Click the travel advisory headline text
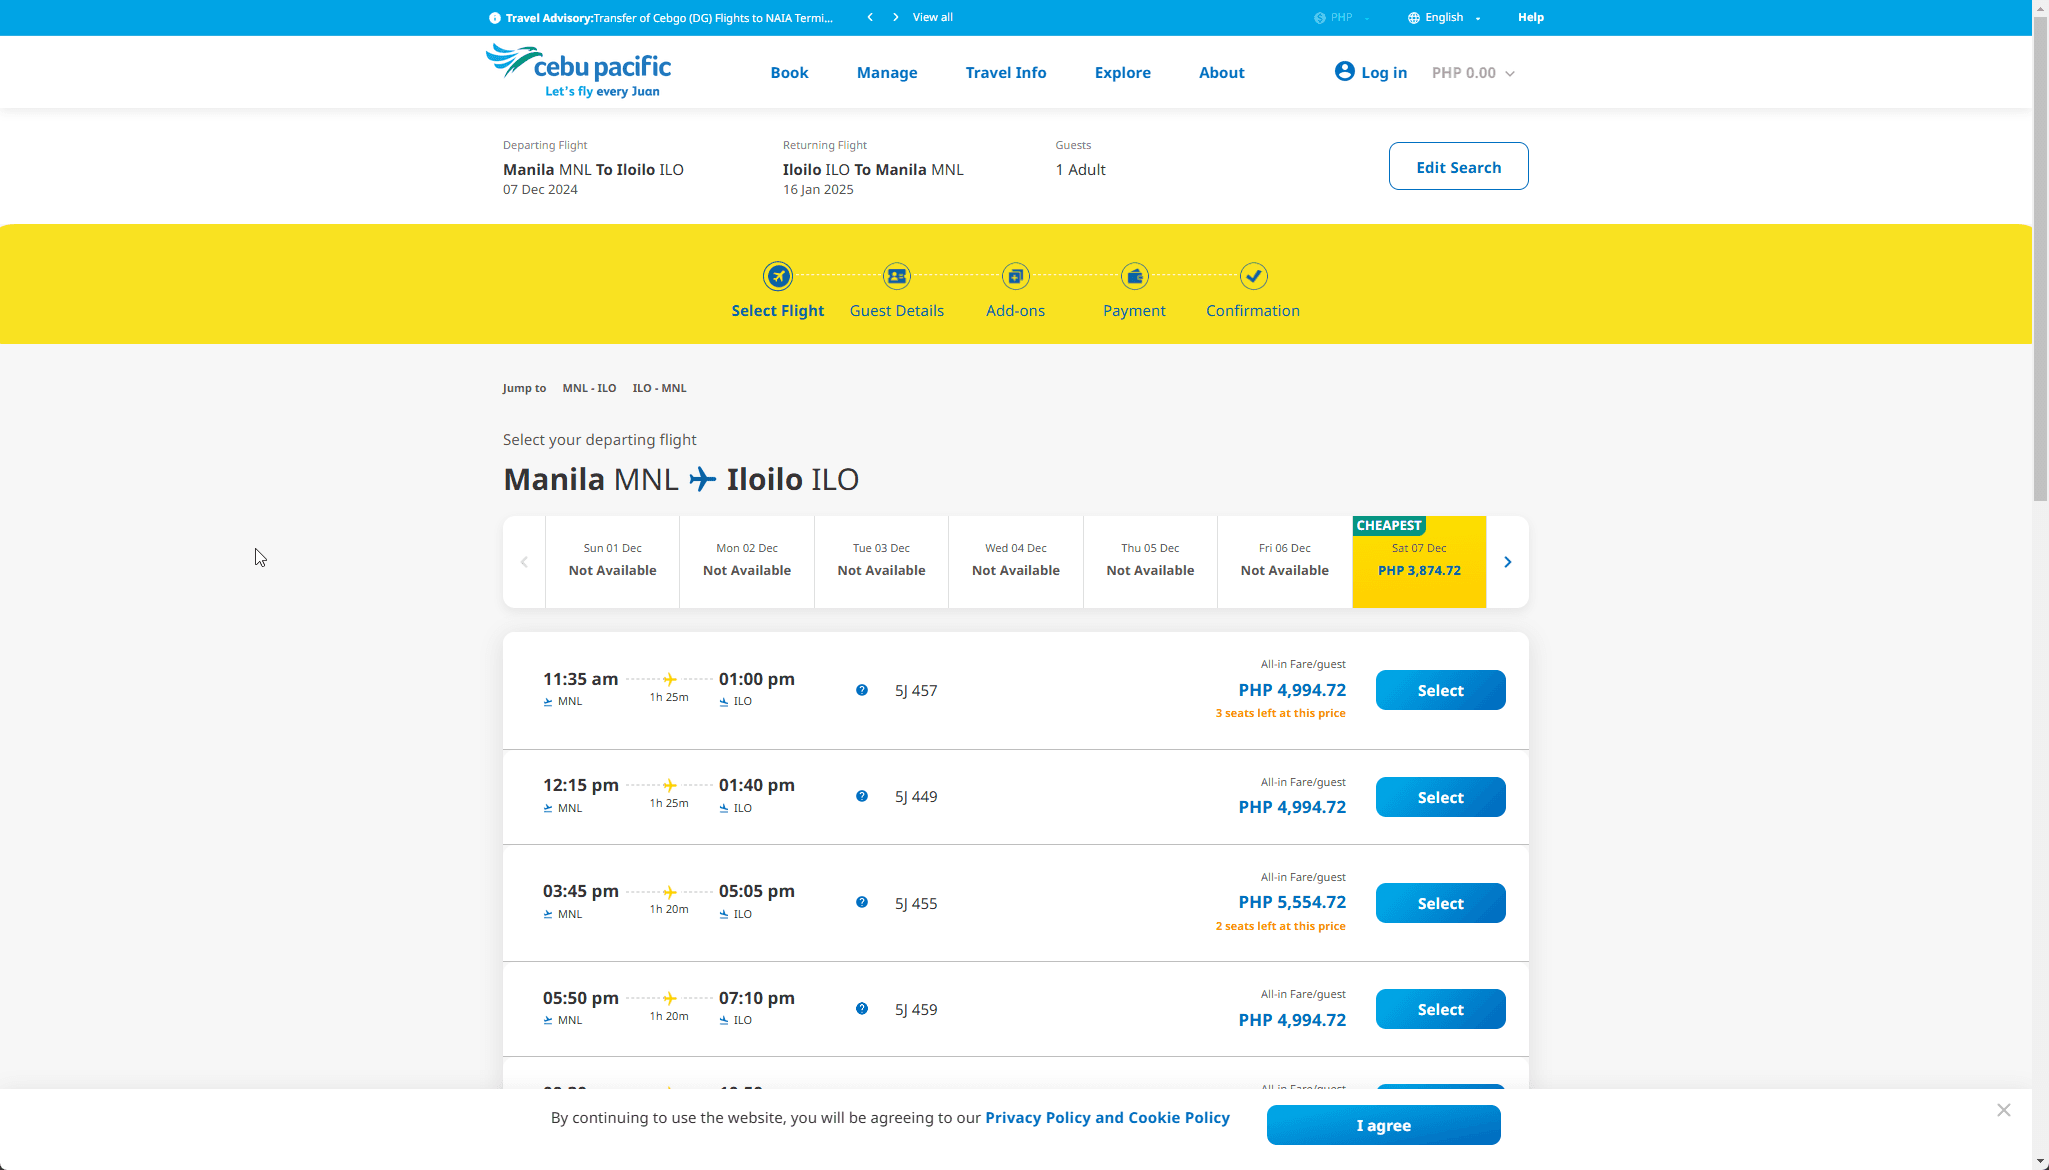 (669, 18)
